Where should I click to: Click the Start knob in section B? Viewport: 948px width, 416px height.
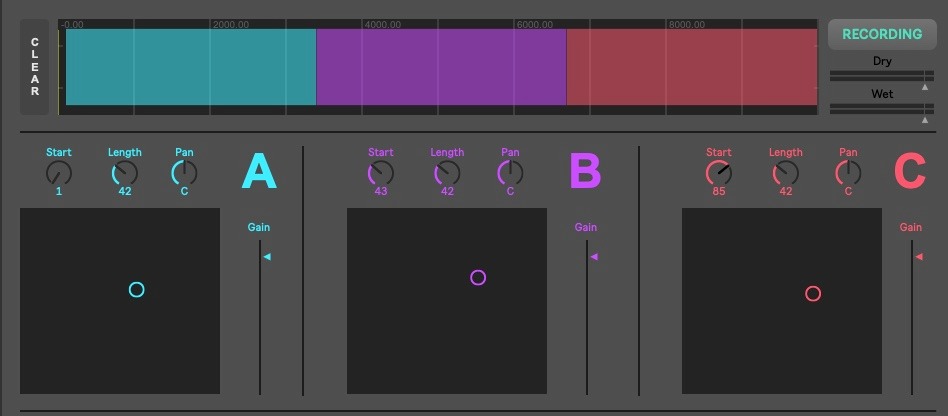click(381, 173)
